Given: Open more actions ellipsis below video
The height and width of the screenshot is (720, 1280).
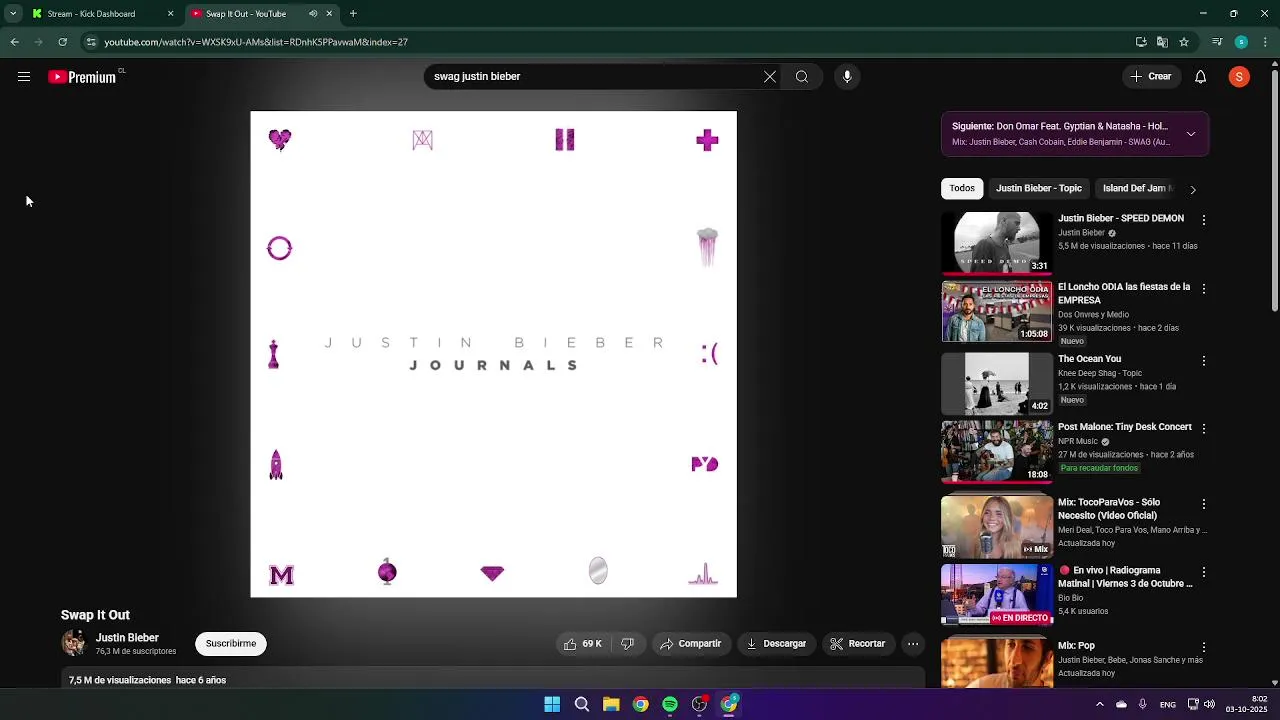Looking at the screenshot, I should [913, 644].
